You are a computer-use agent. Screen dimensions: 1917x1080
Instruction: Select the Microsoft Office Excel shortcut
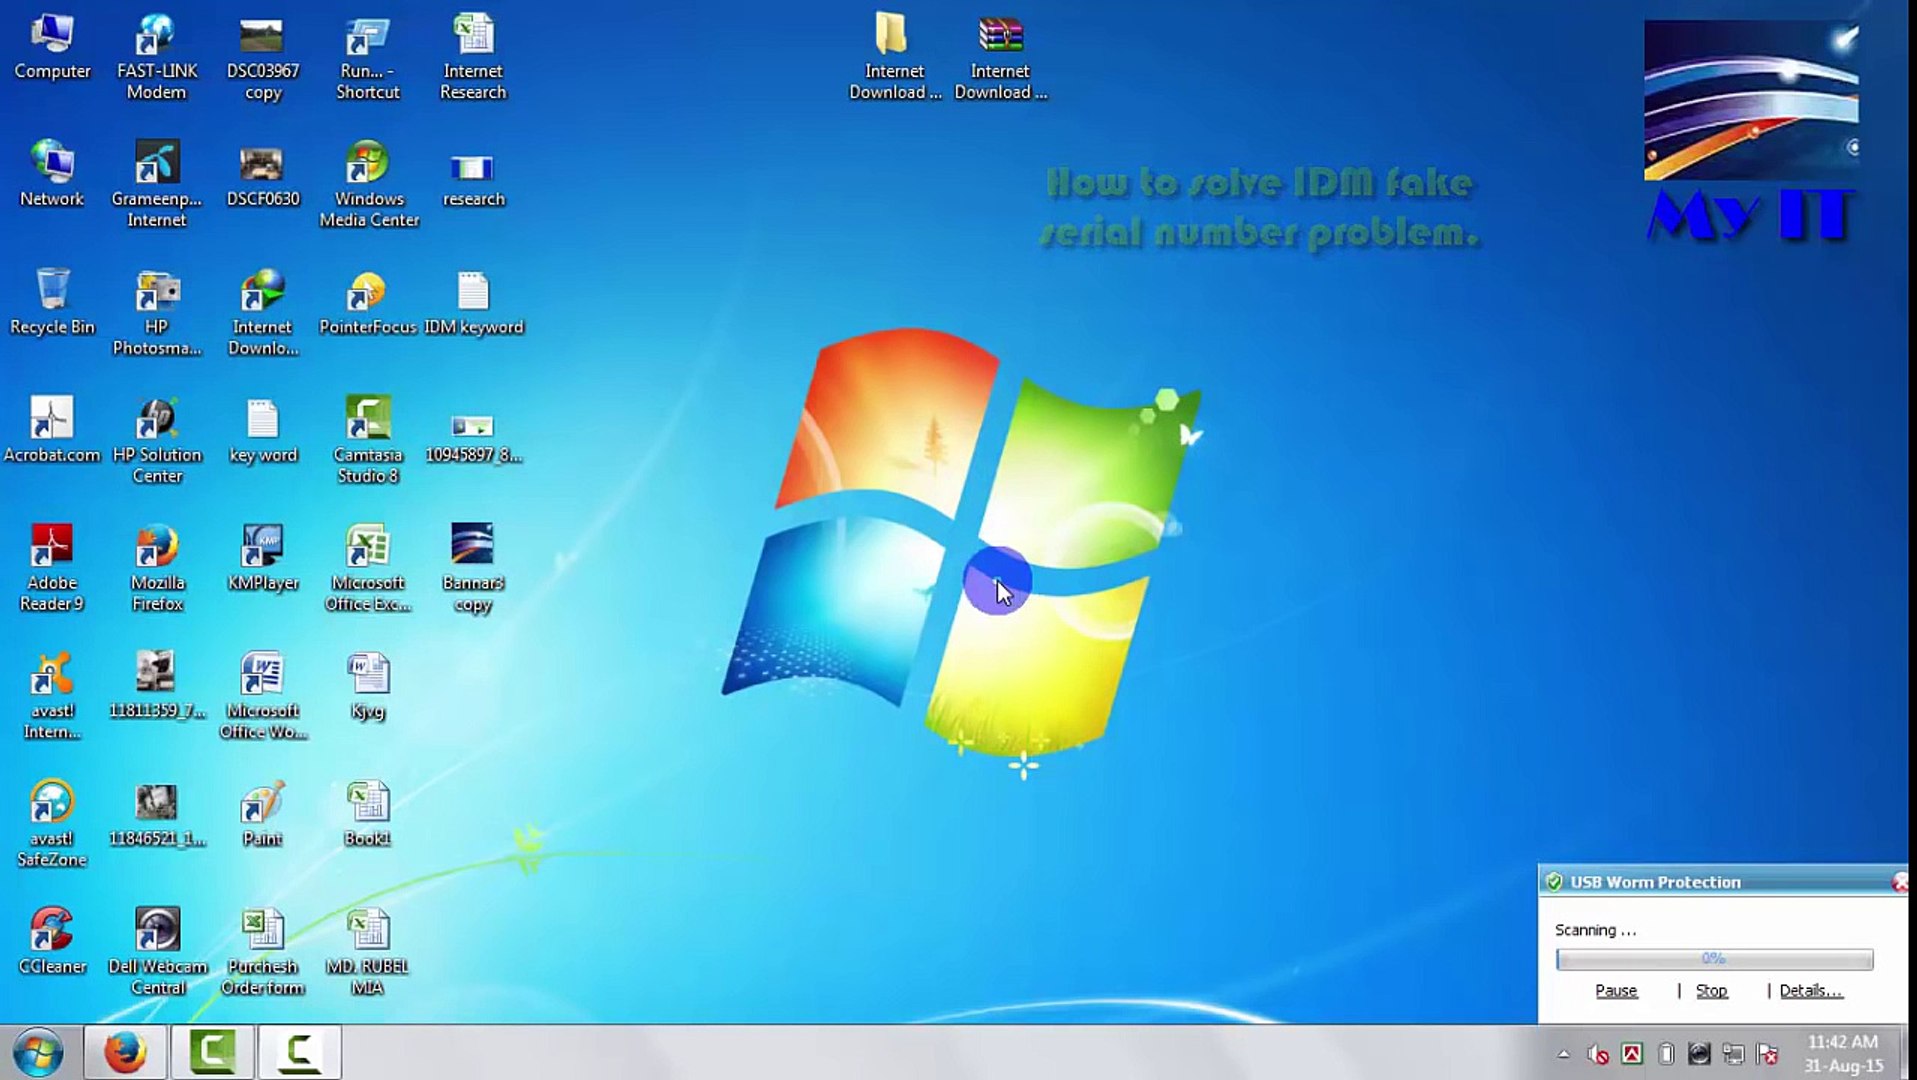click(368, 568)
